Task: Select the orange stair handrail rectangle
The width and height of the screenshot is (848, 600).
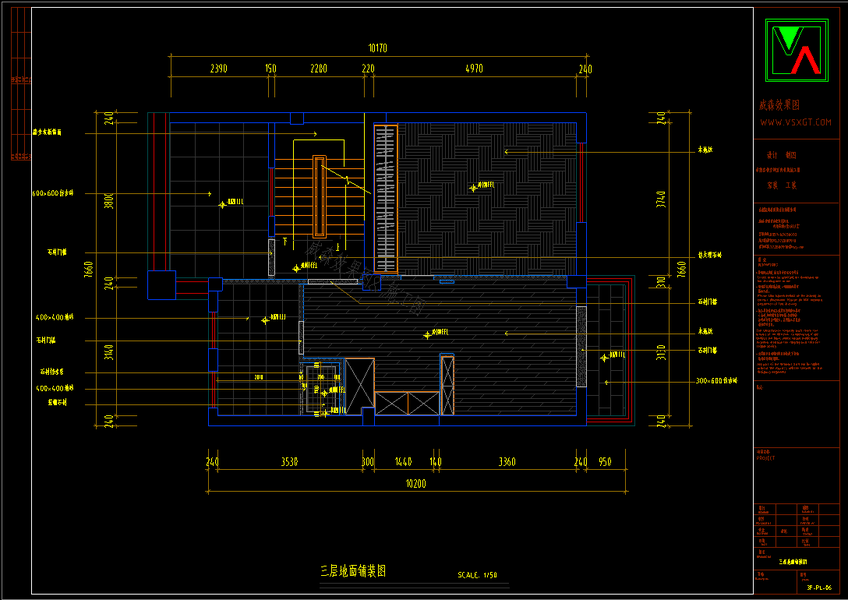Action: coord(319,197)
